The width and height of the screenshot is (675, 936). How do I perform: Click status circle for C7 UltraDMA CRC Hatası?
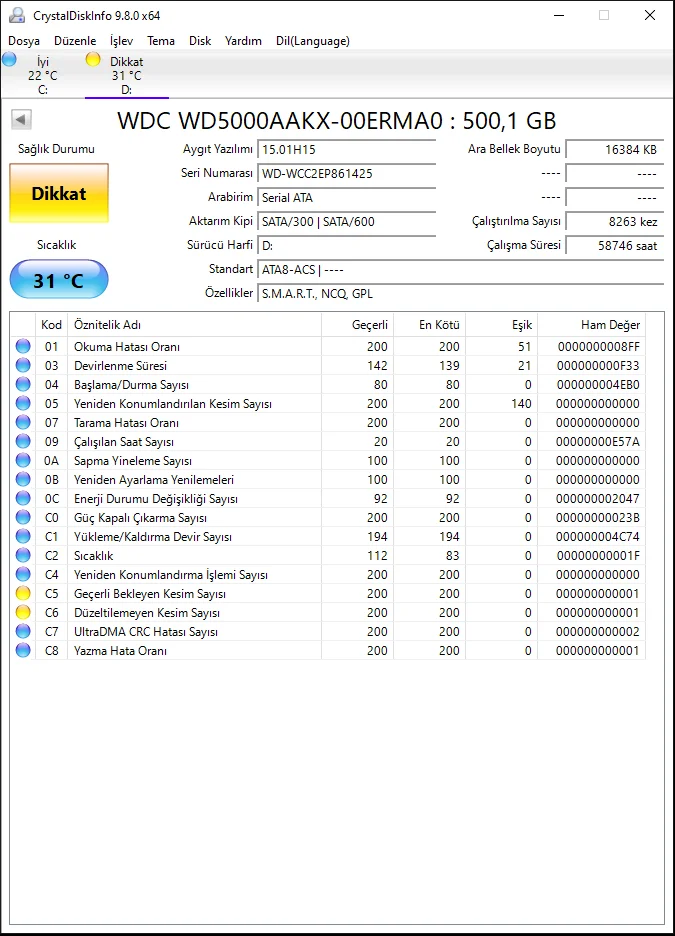coord(23,632)
